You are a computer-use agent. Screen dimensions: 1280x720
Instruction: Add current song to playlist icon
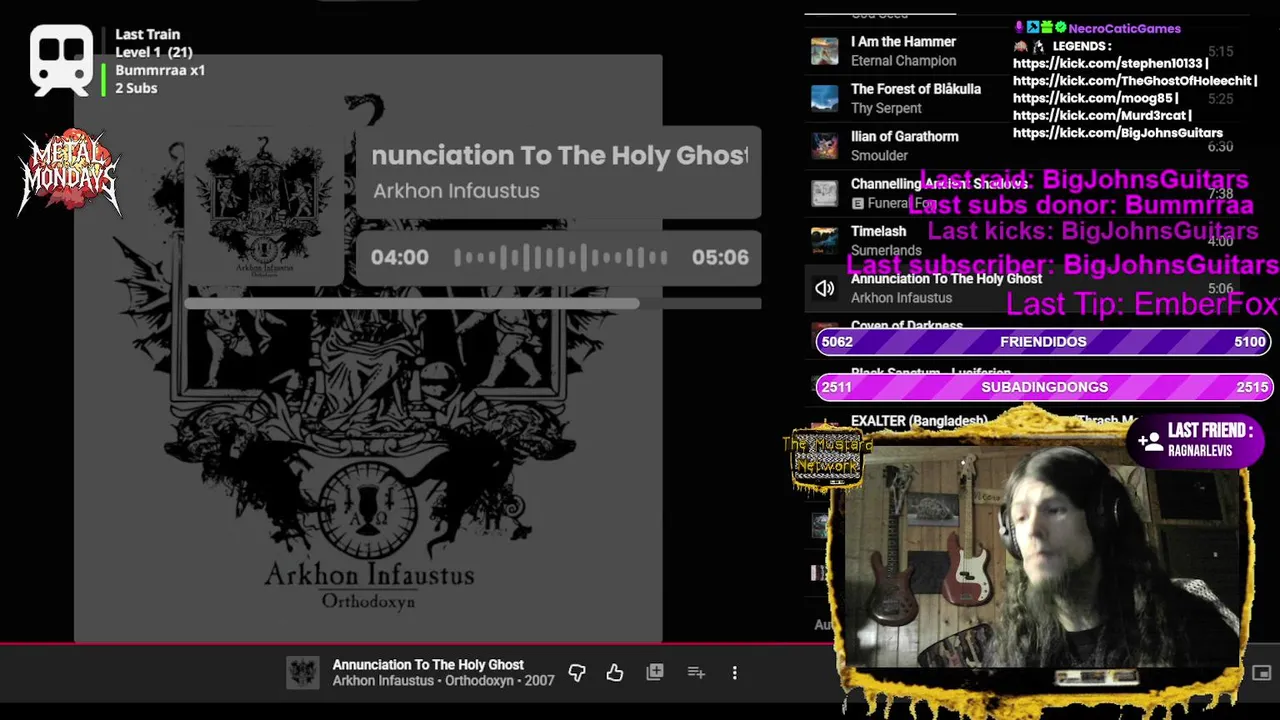(696, 673)
